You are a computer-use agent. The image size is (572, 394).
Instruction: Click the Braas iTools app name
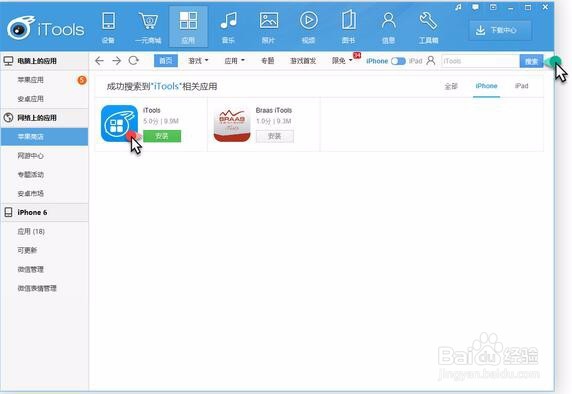click(x=274, y=110)
